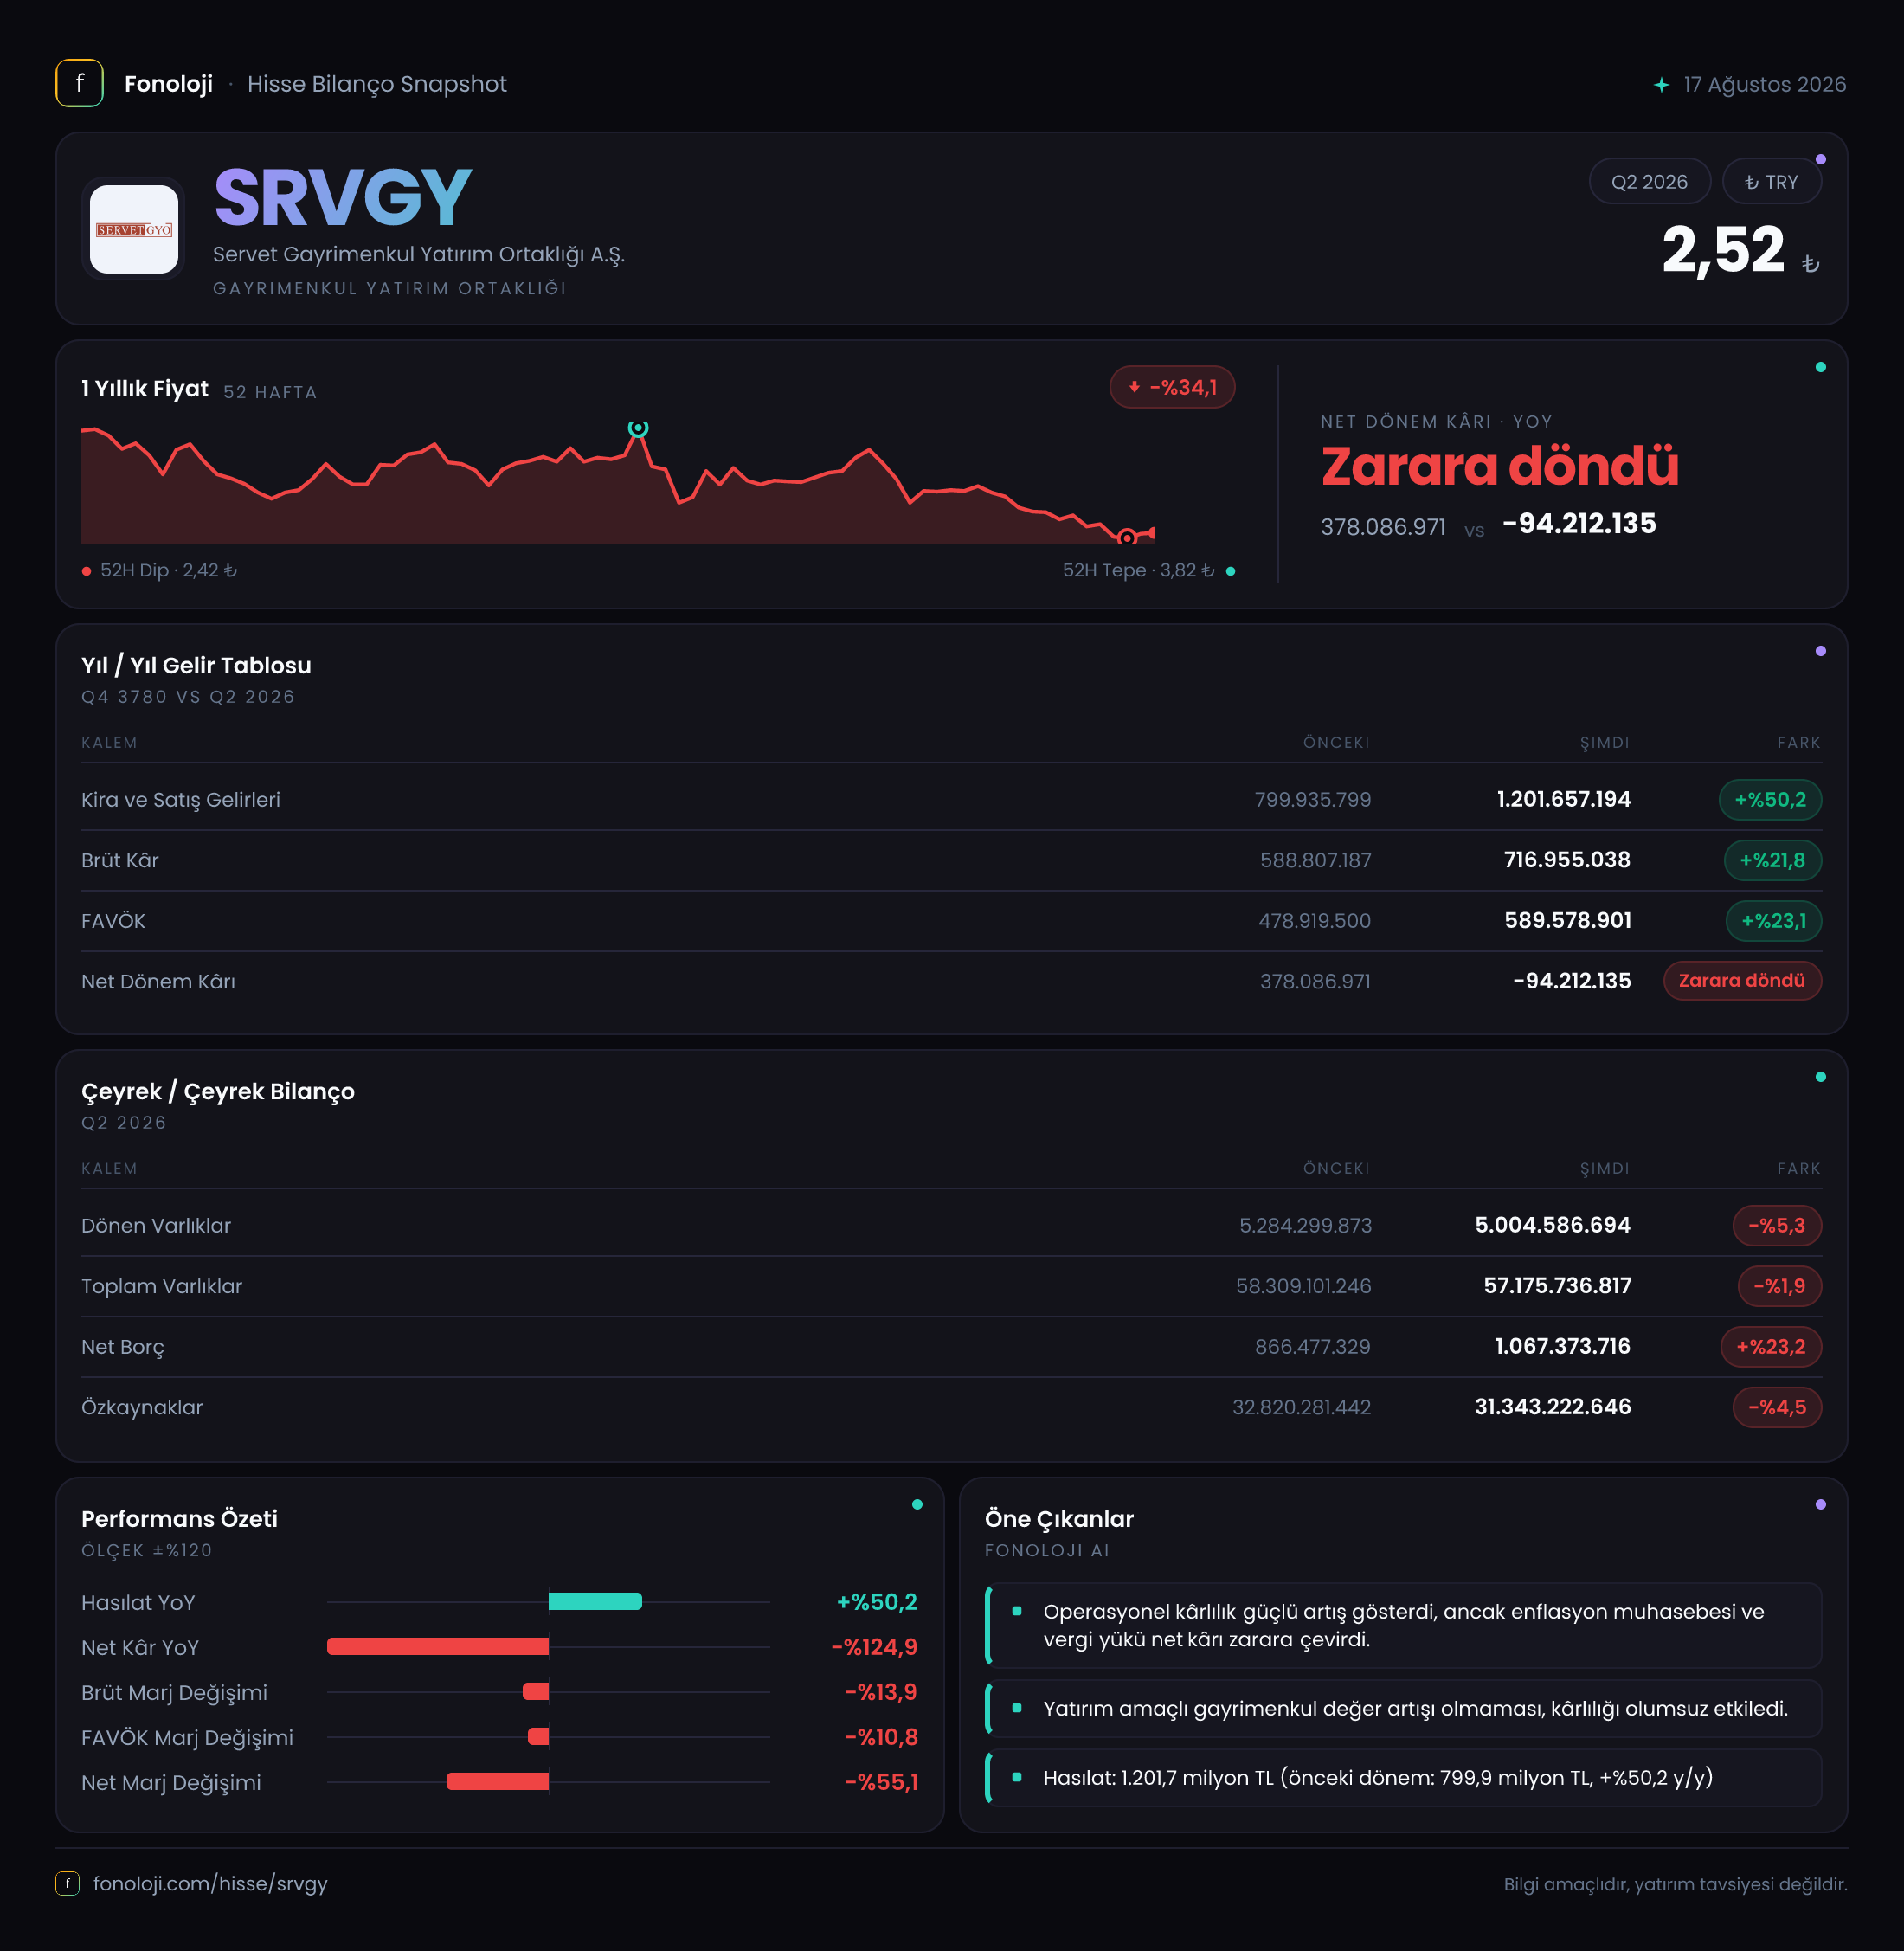Click the value 1.067.373.716 in Net Borç row
1904x1951 pixels.
1562,1346
